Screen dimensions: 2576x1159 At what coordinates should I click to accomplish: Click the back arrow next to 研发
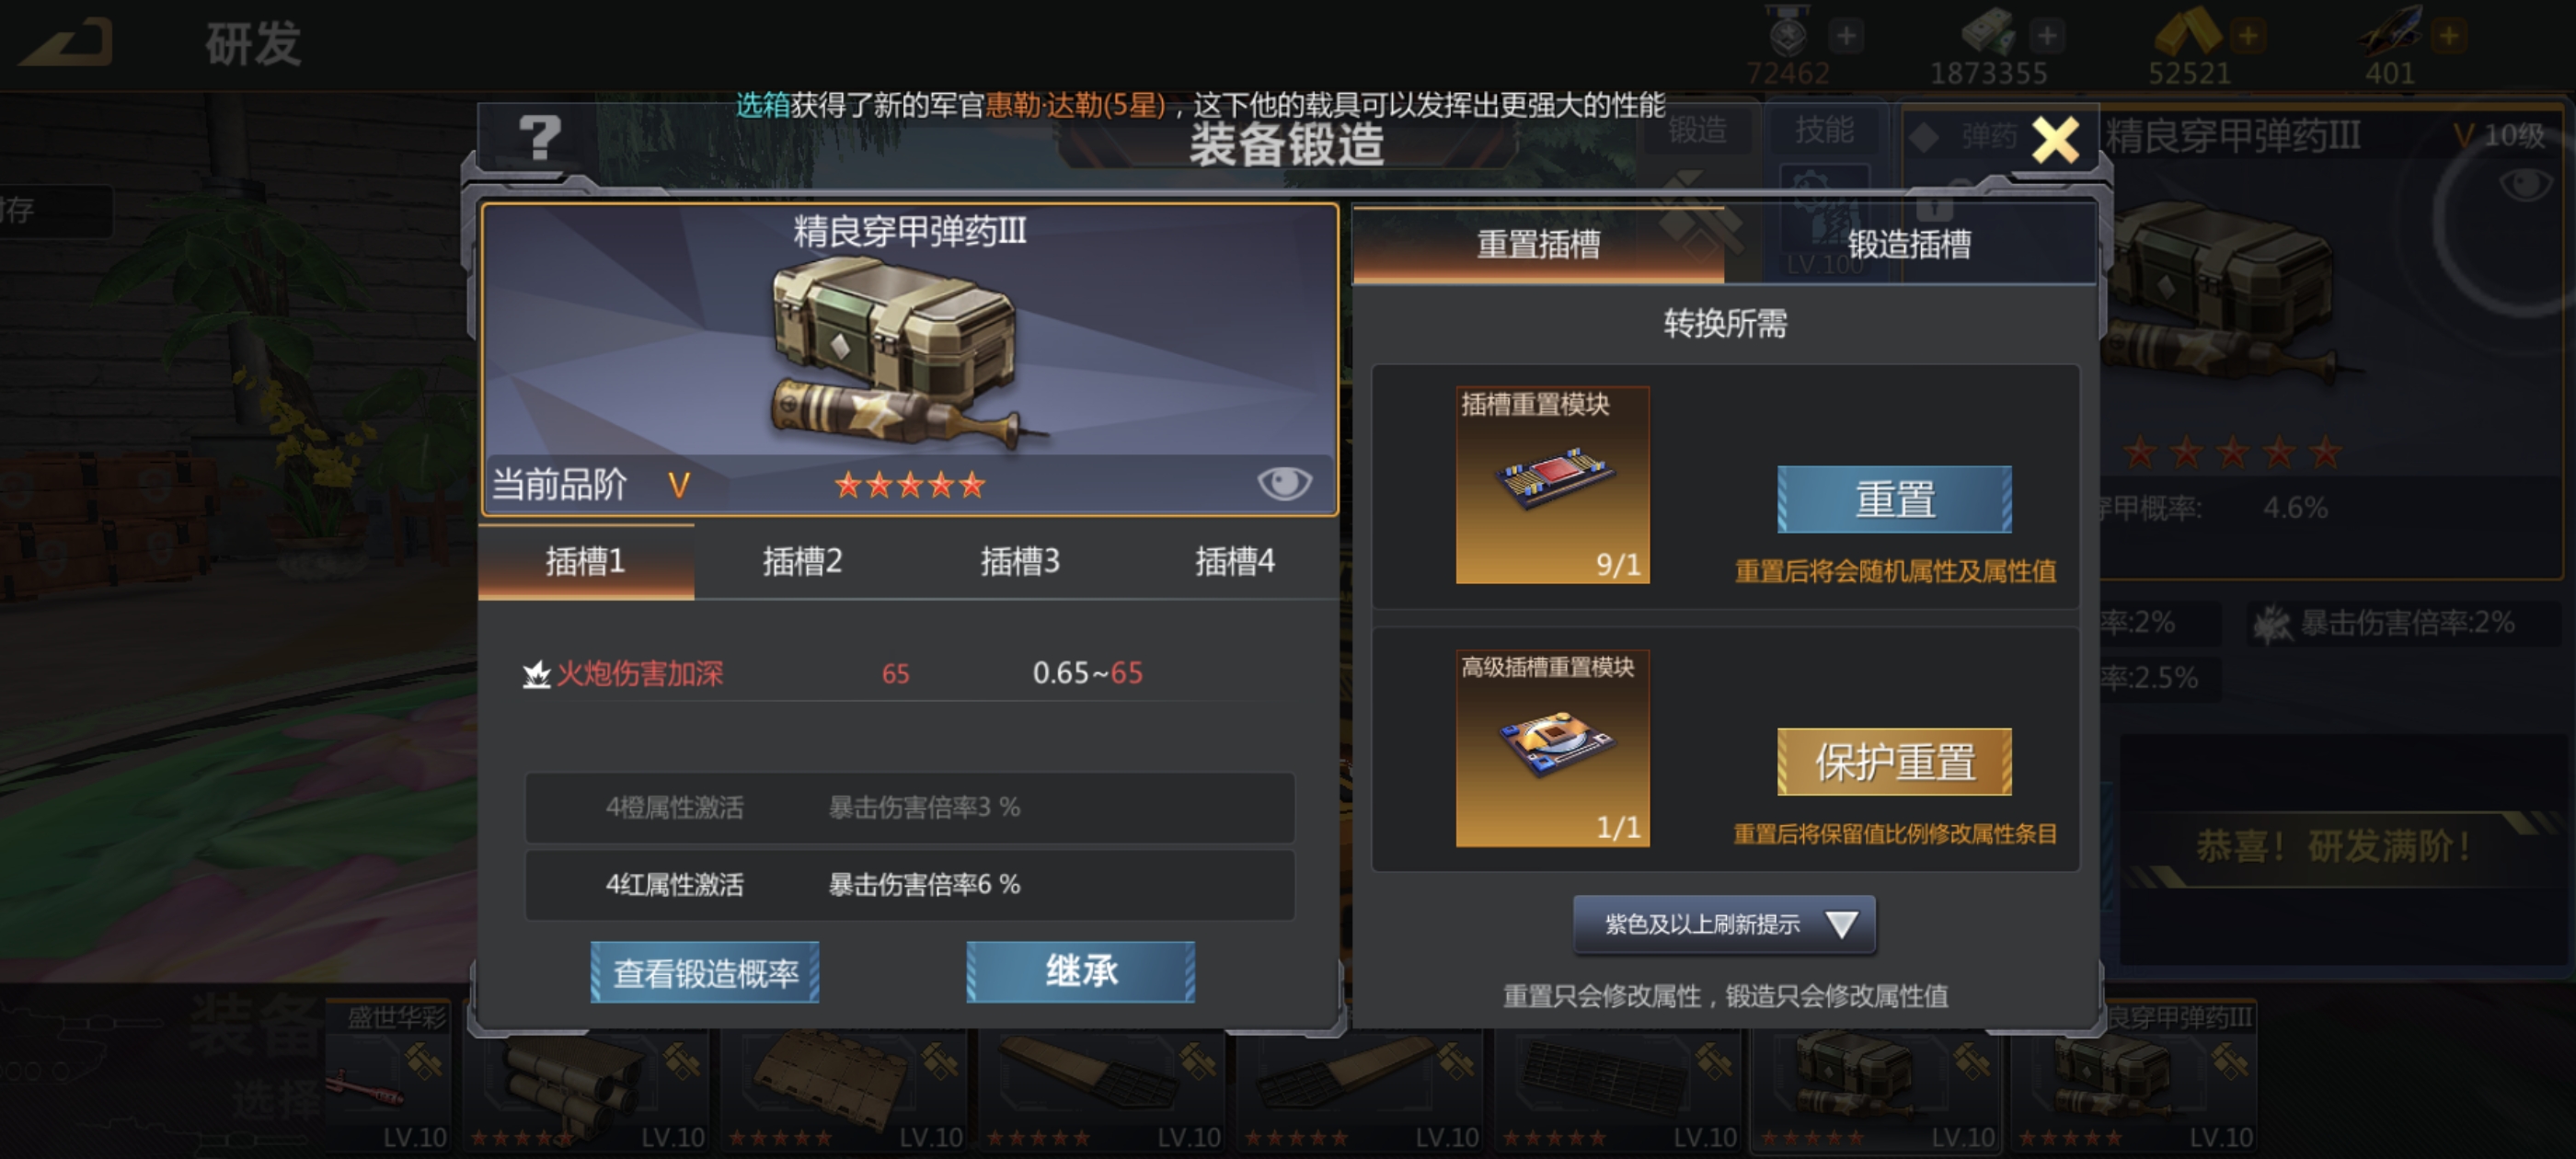(x=66, y=42)
